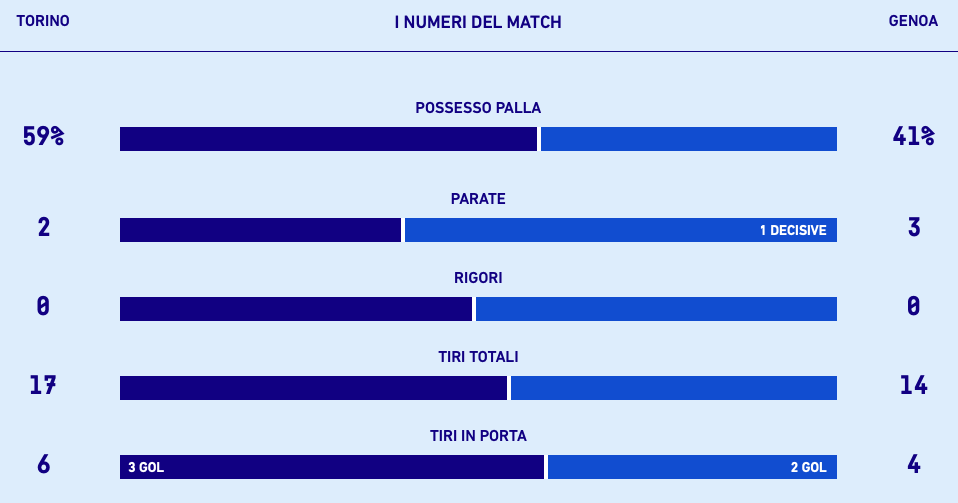Click the RIGORI stat label
The height and width of the screenshot is (503, 958).
478,278
